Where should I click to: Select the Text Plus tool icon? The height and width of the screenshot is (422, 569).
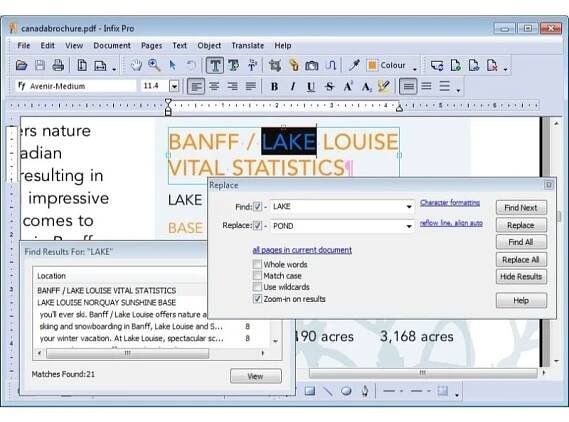tap(233, 66)
